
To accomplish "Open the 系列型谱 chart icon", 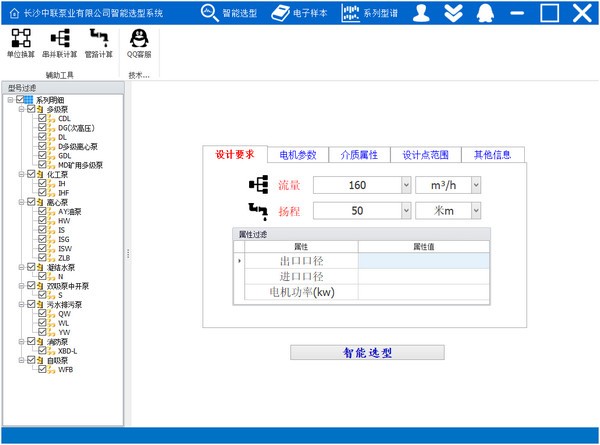I will (350, 13).
